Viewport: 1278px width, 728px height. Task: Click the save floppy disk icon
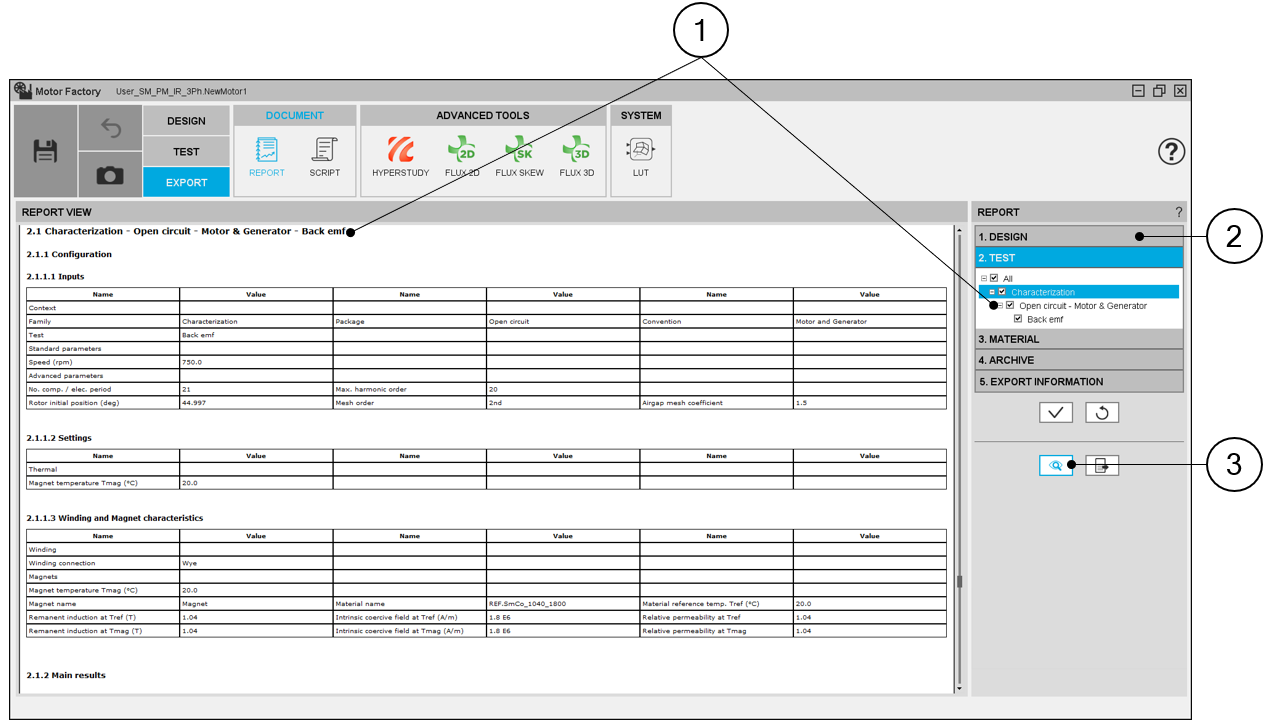[45, 151]
